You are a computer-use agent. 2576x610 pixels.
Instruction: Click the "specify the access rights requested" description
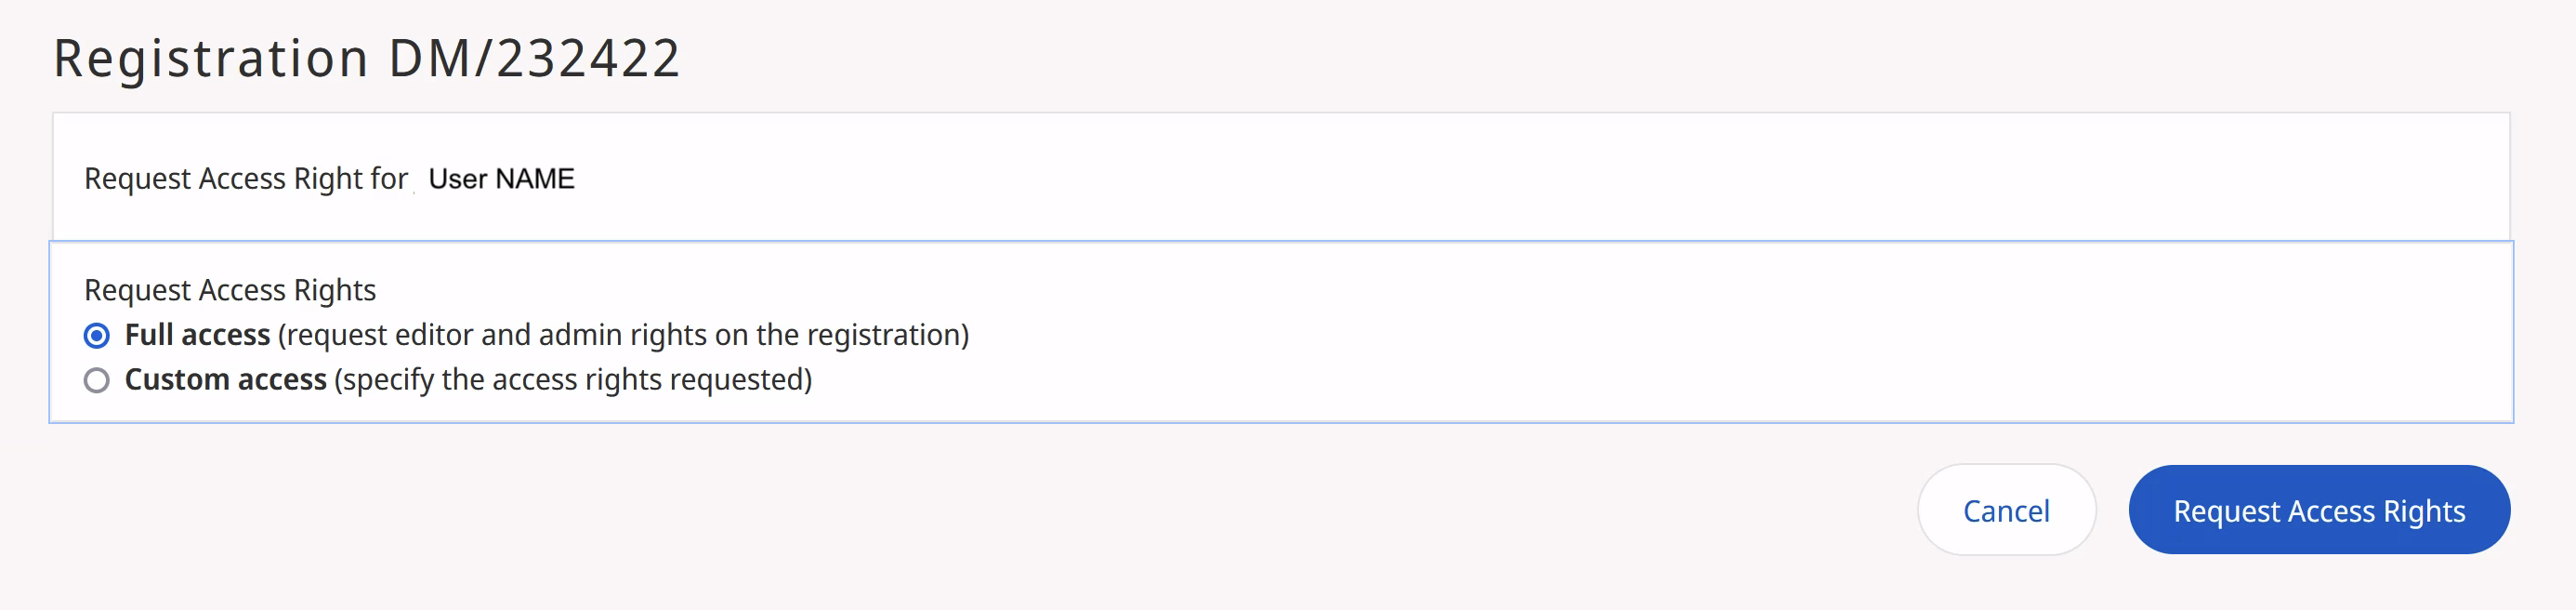coord(573,380)
